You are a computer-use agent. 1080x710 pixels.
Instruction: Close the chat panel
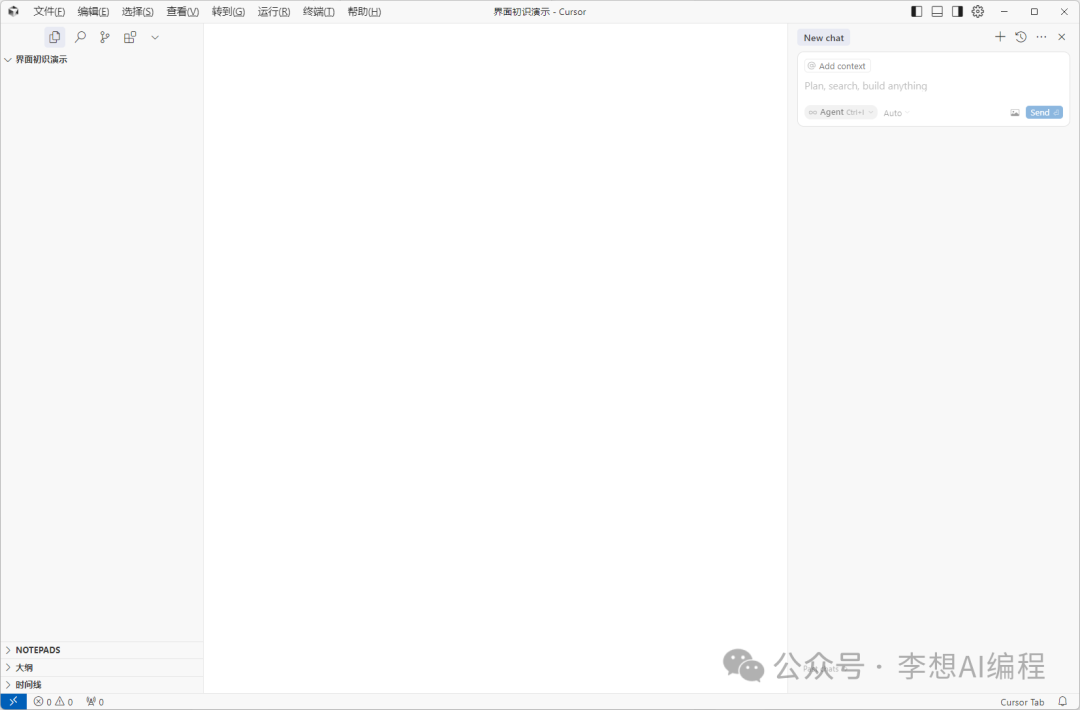(1061, 36)
